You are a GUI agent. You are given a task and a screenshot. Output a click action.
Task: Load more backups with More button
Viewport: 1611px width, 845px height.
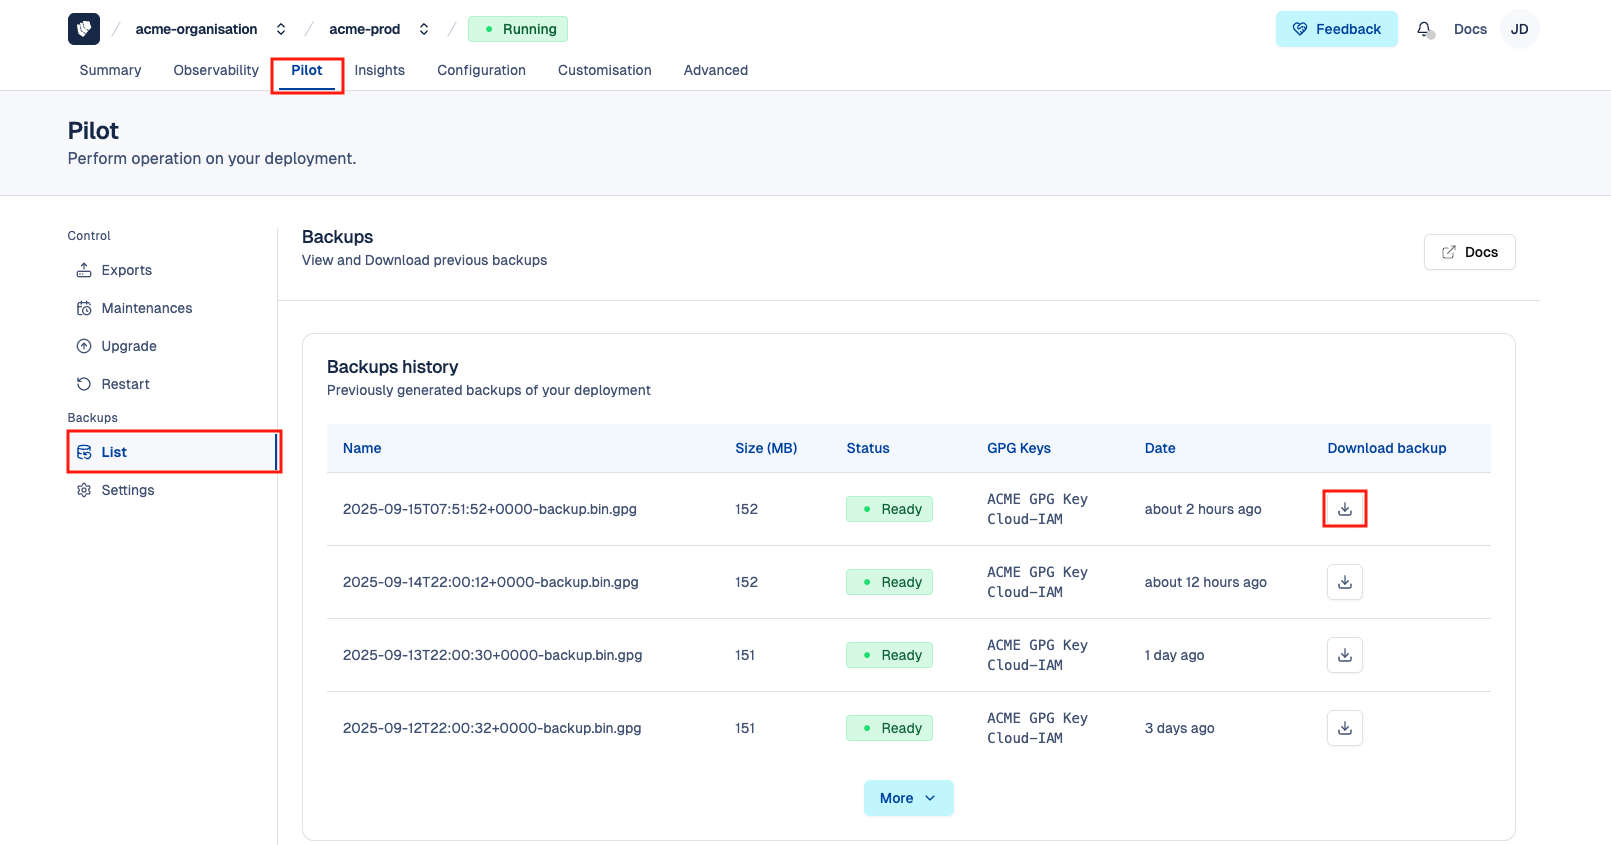click(908, 798)
